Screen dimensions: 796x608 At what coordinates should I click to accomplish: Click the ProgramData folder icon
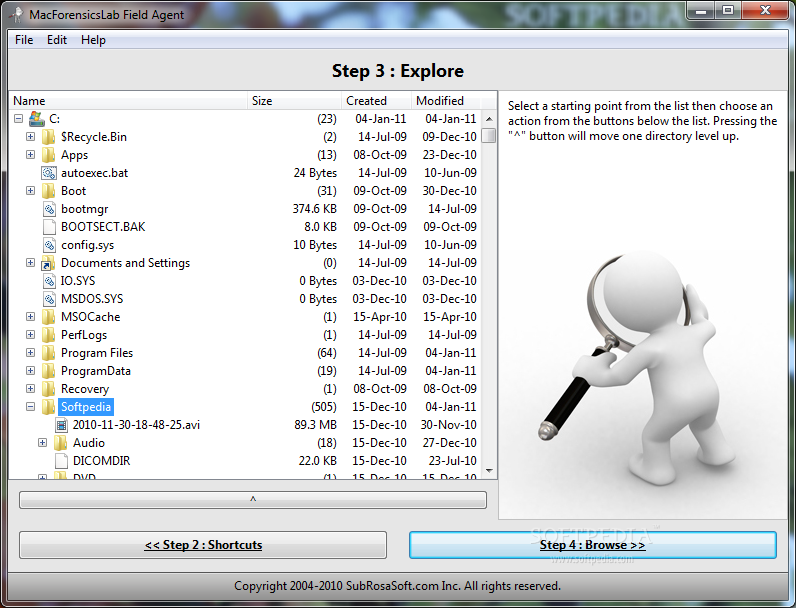click(x=49, y=371)
